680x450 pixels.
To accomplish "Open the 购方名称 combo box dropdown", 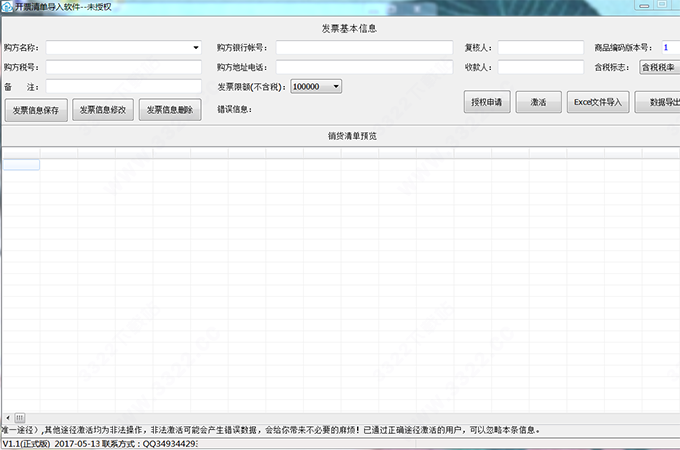I will (196, 48).
